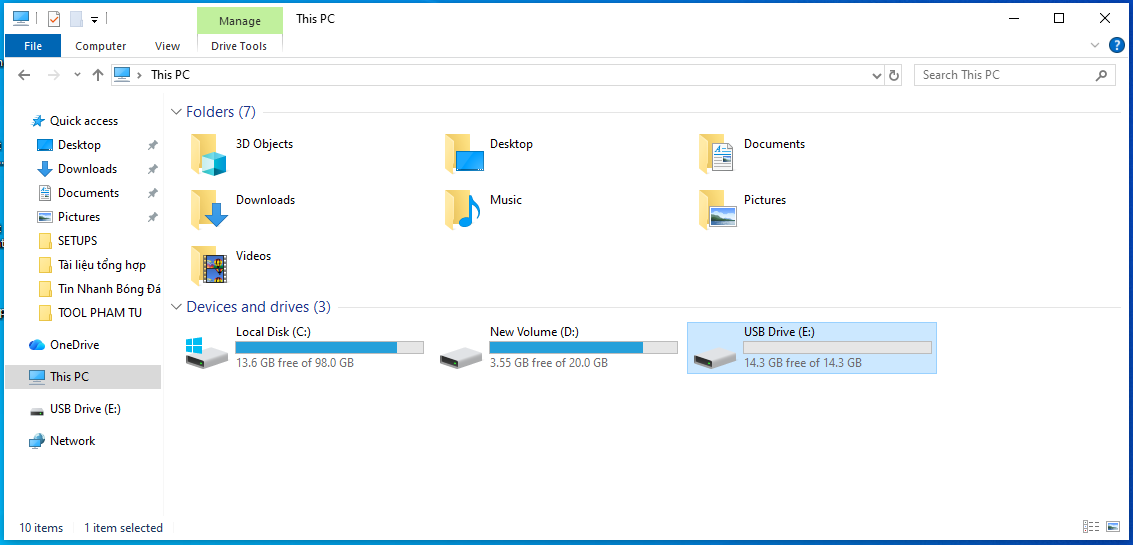
Task: Click the Search This PC field
Action: click(1003, 75)
